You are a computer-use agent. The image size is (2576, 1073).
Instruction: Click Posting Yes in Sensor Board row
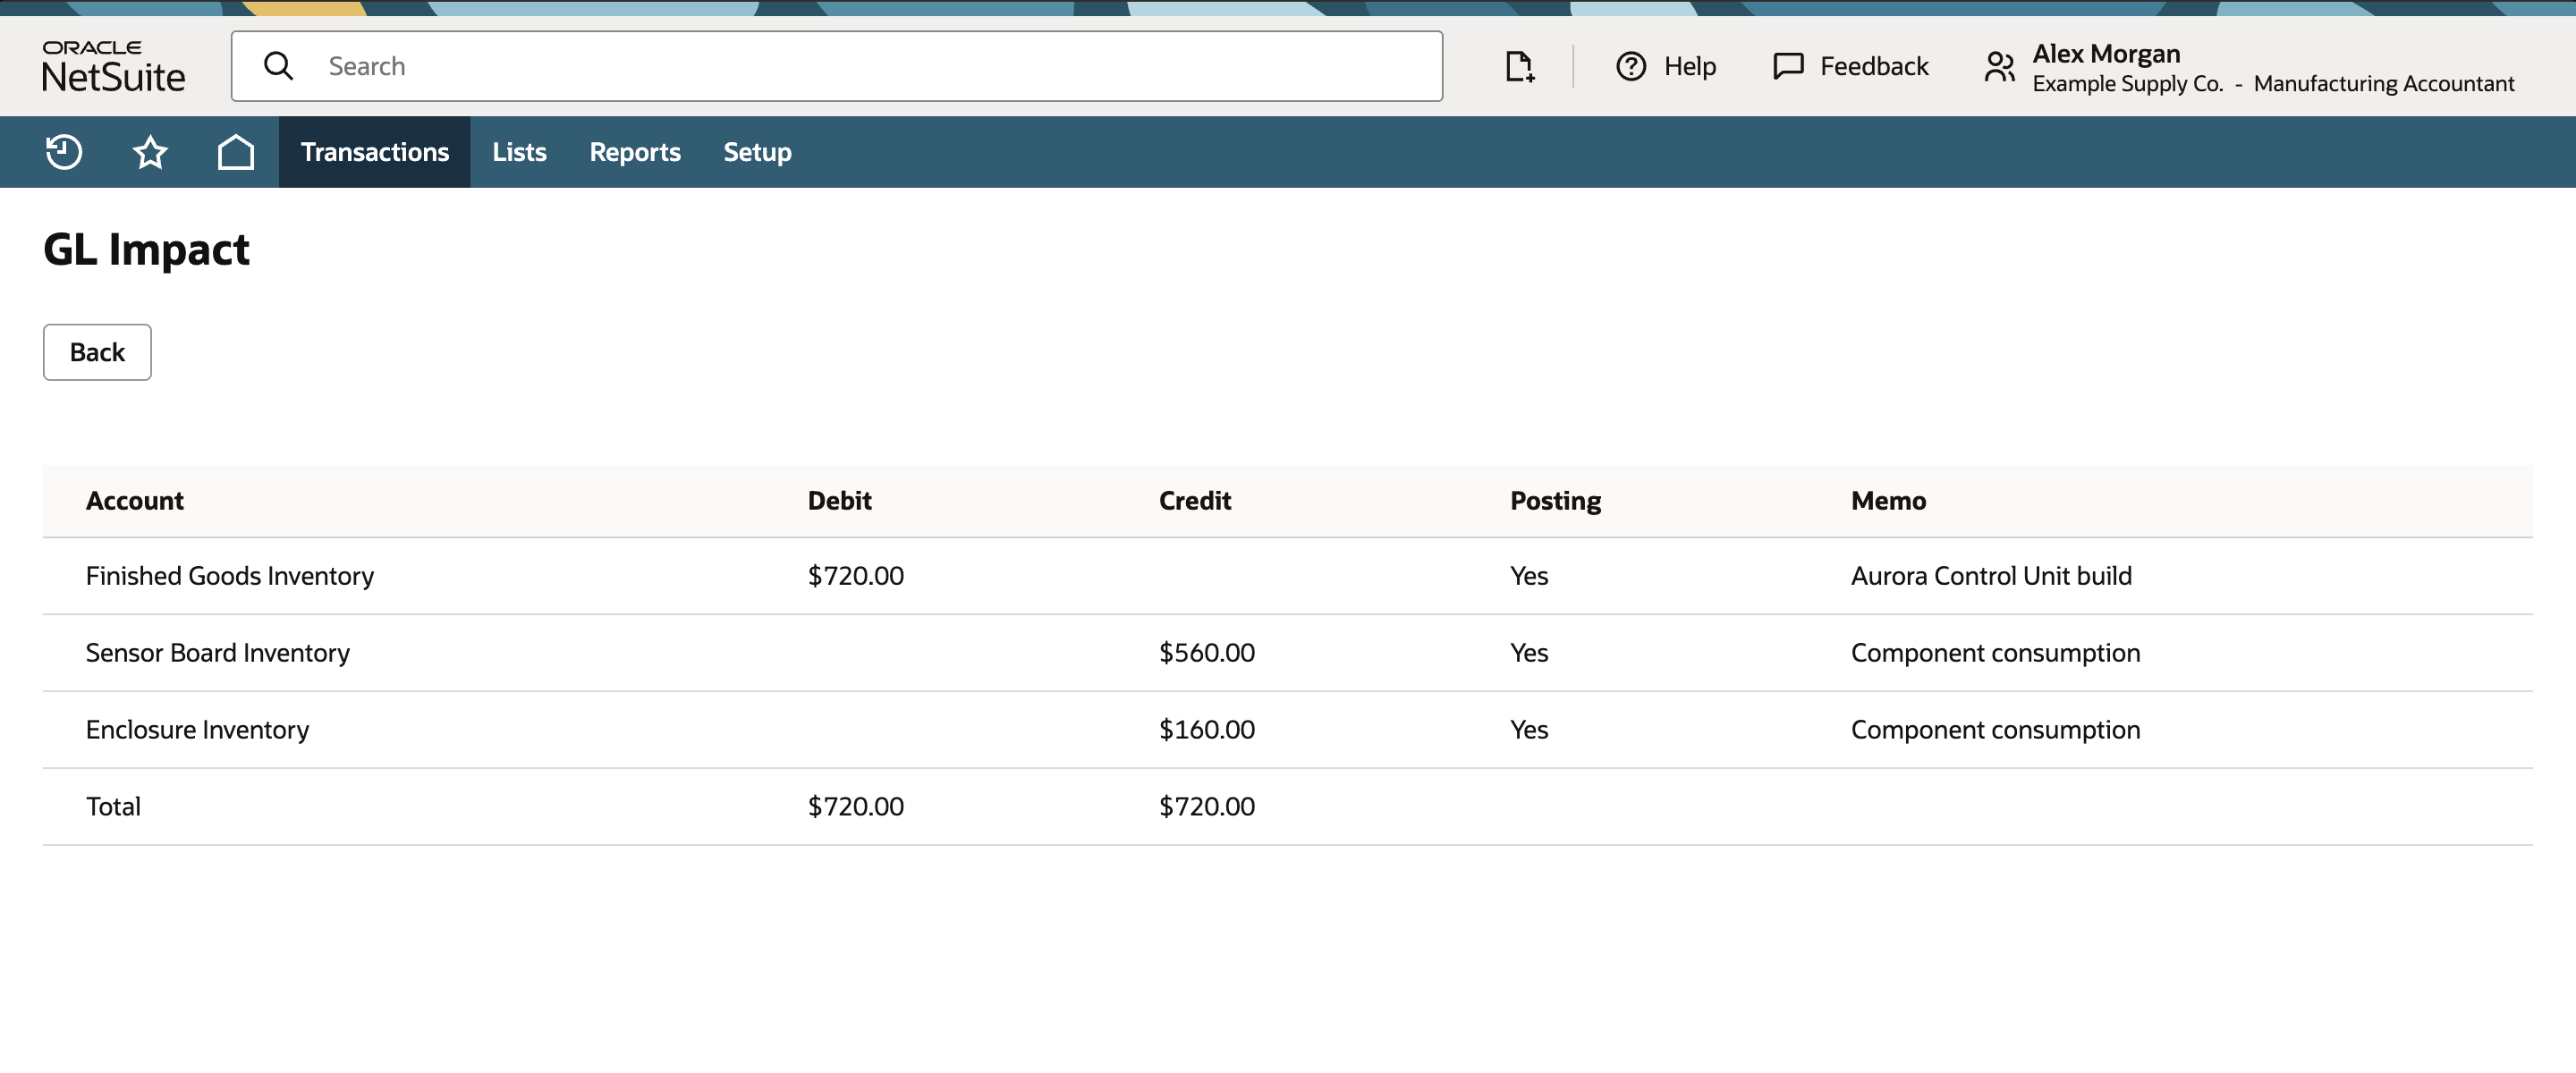[1529, 653]
